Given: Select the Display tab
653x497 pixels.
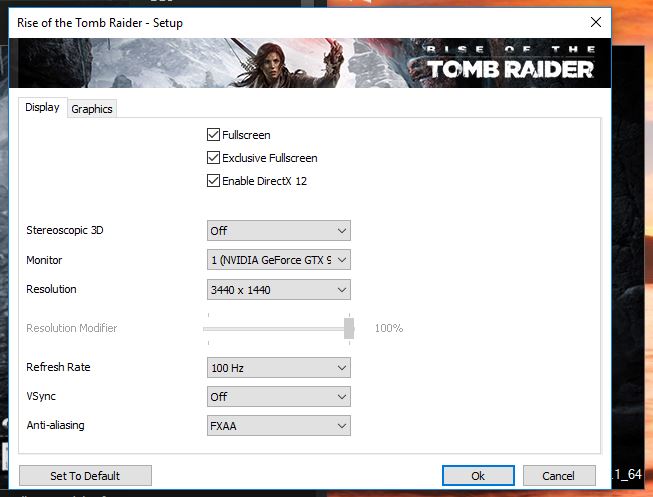Looking at the screenshot, I should 42,107.
